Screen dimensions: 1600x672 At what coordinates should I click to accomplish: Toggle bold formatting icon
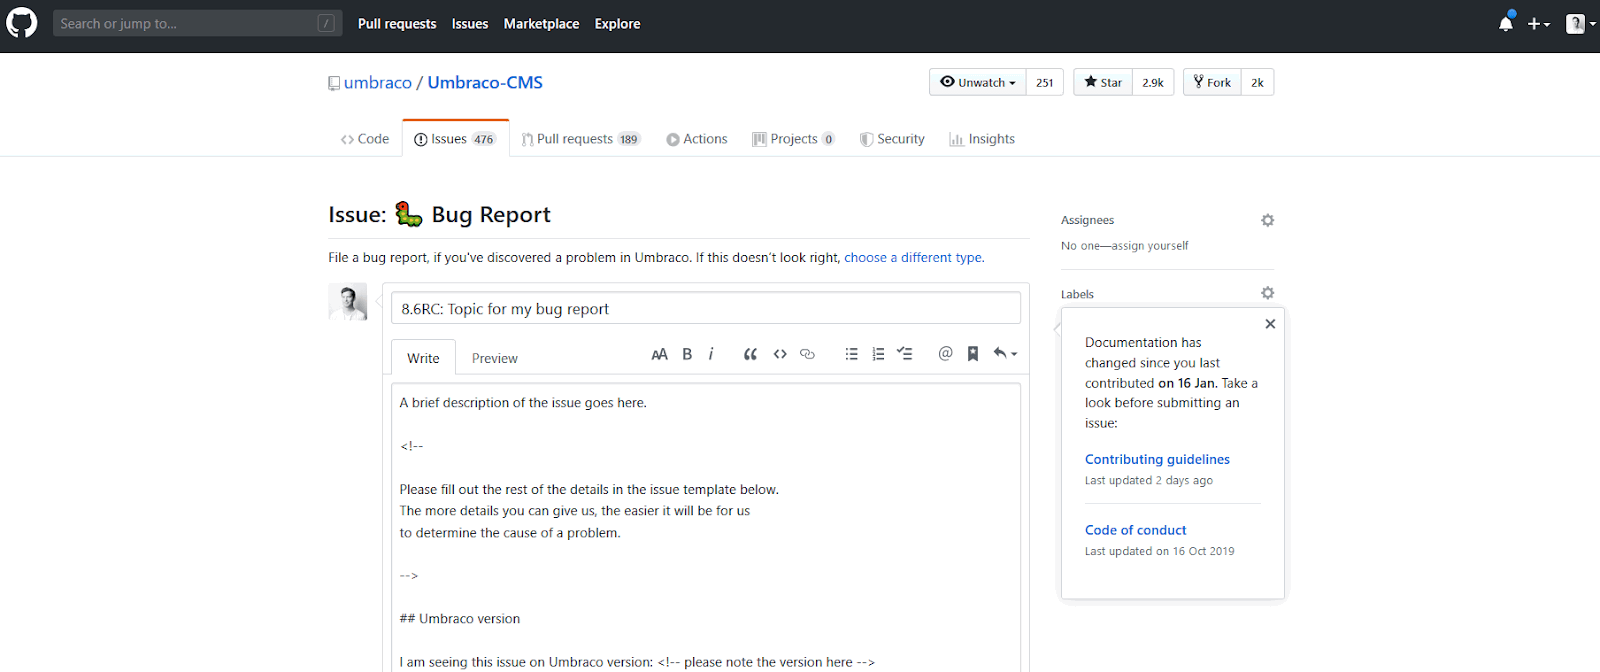pos(687,354)
